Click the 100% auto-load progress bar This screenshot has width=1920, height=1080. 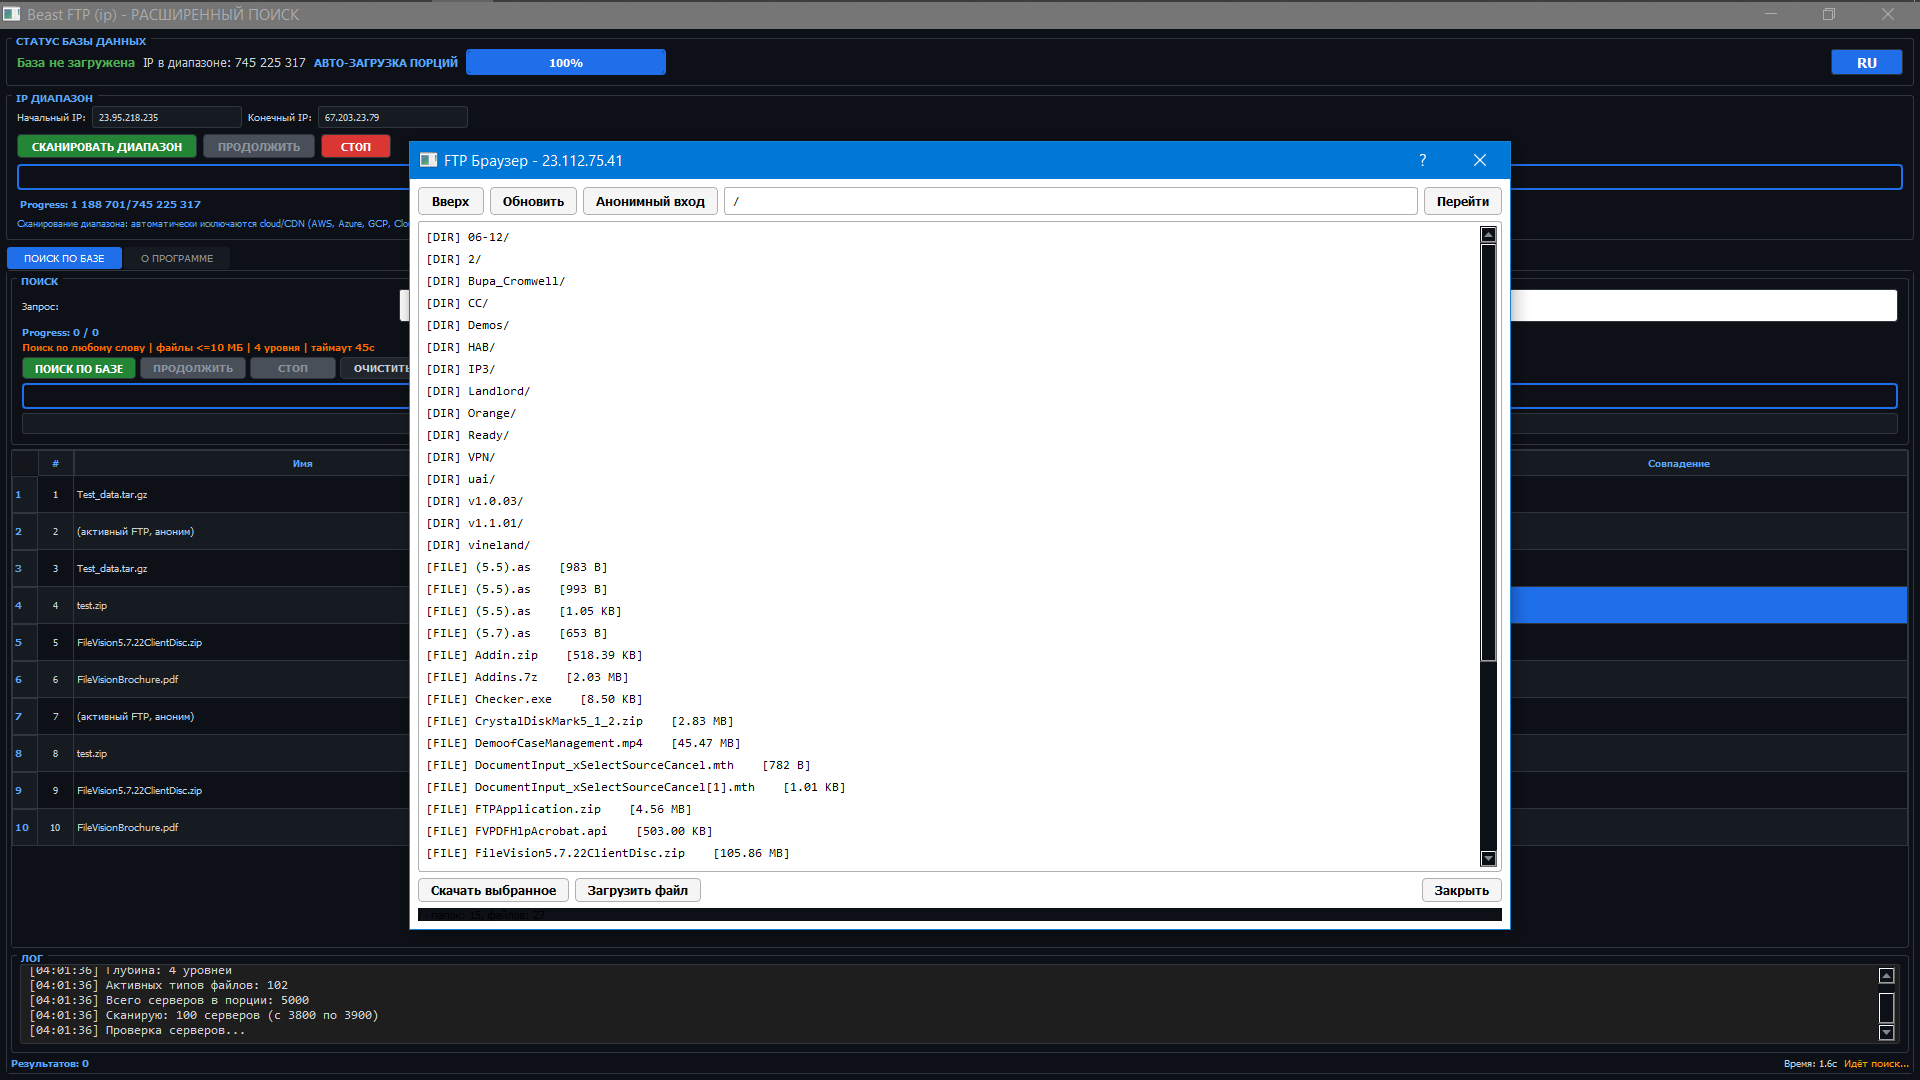click(x=566, y=62)
